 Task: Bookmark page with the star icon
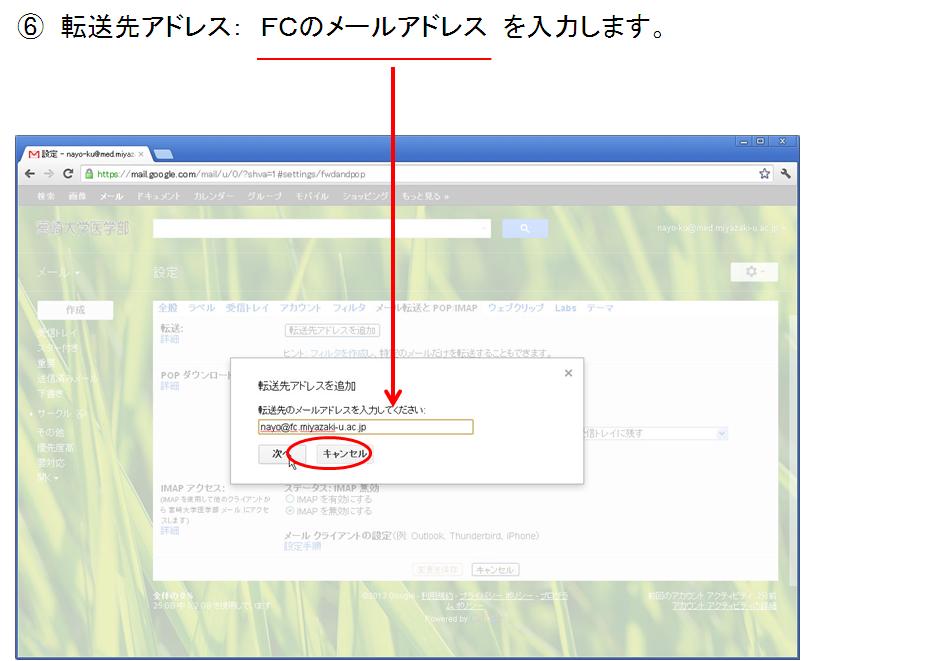pyautogui.click(x=765, y=174)
